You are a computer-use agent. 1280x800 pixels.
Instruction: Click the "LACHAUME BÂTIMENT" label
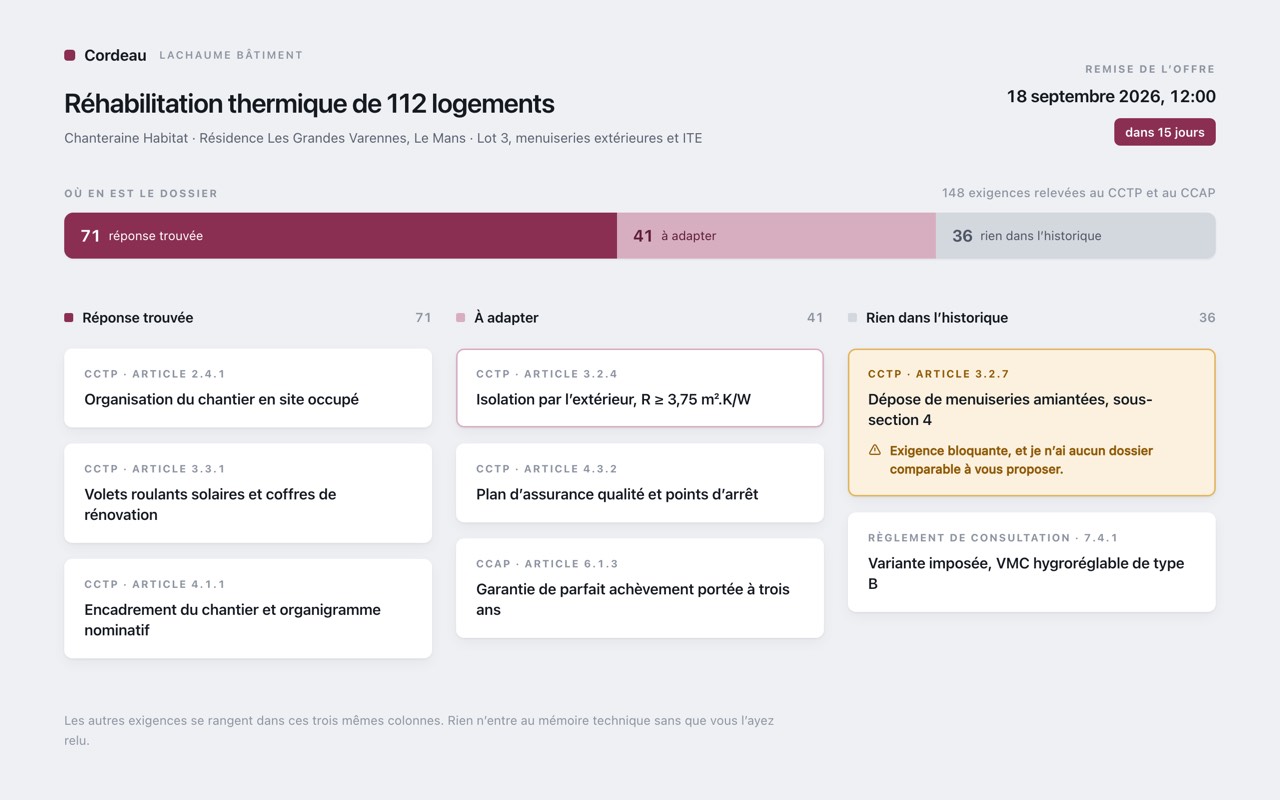pyautogui.click(x=231, y=56)
